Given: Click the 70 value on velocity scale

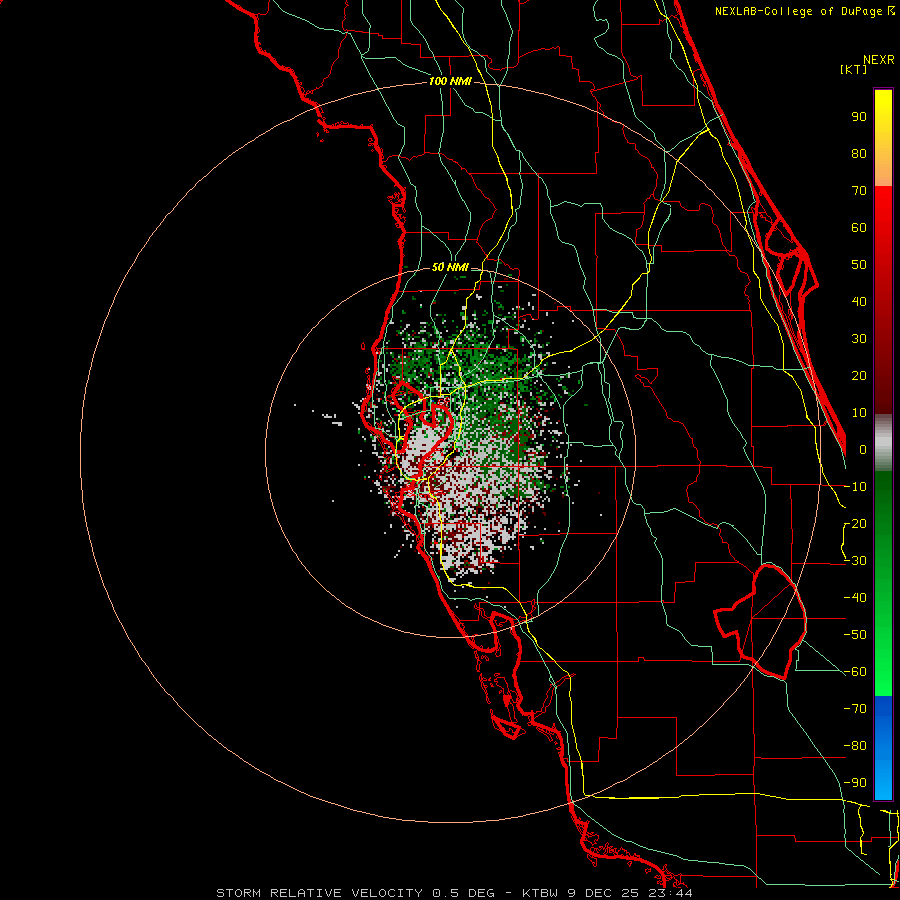Looking at the screenshot, I should (859, 191).
